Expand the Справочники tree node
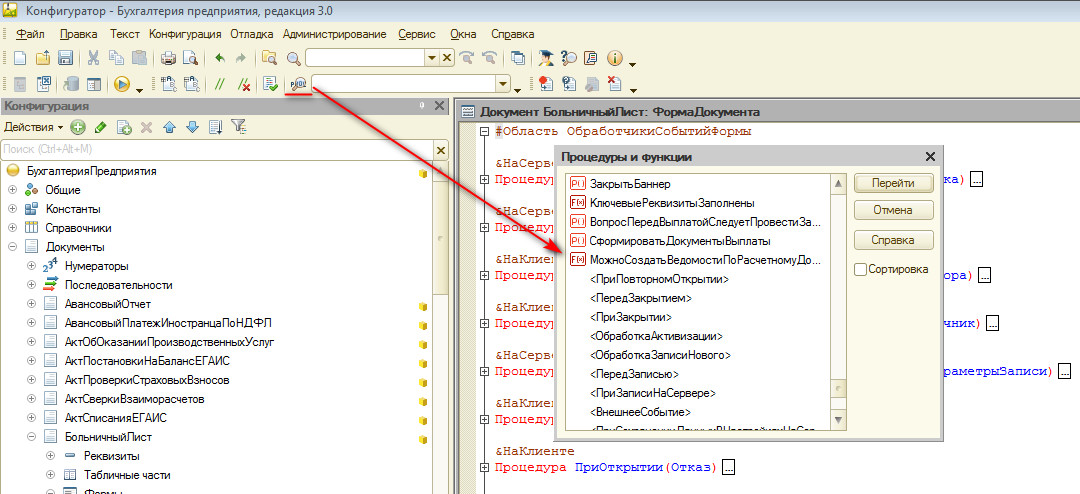 tap(13, 227)
